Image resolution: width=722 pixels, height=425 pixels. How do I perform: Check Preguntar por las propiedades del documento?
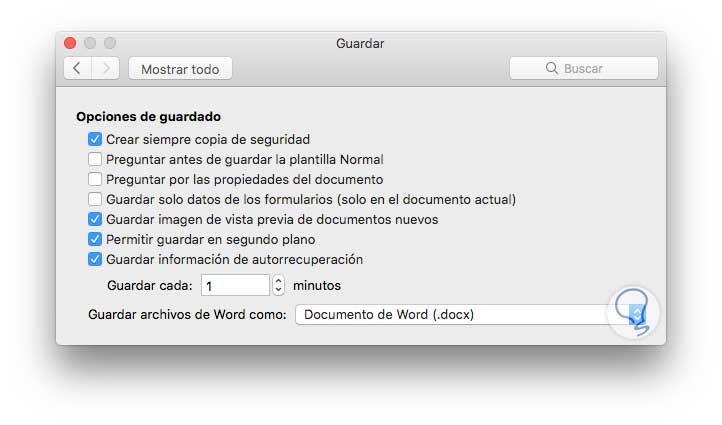95,179
